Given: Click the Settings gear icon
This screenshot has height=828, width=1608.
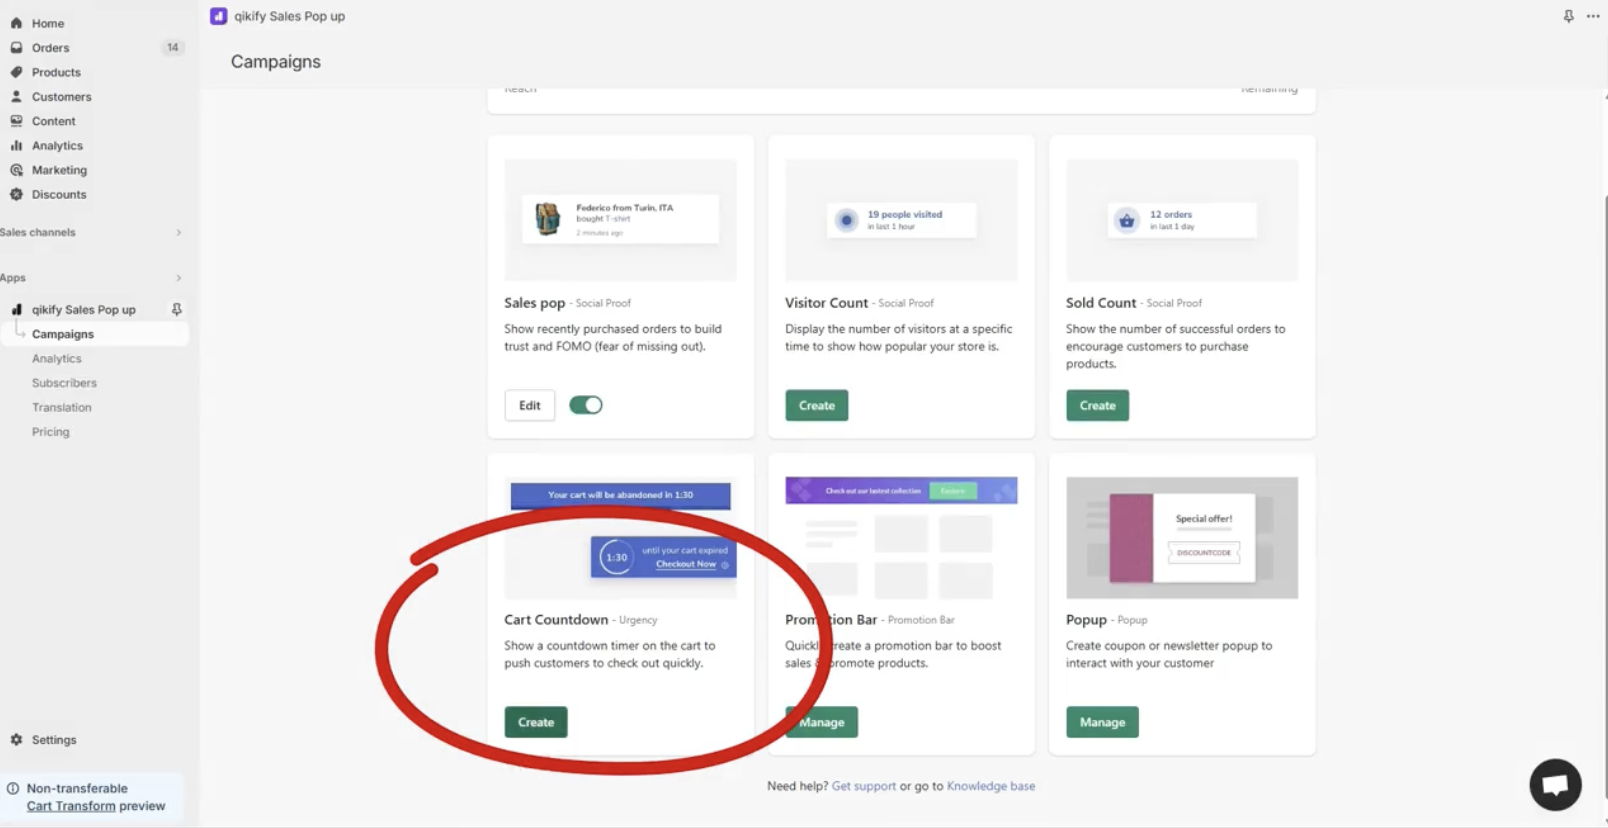Looking at the screenshot, I should 16,740.
